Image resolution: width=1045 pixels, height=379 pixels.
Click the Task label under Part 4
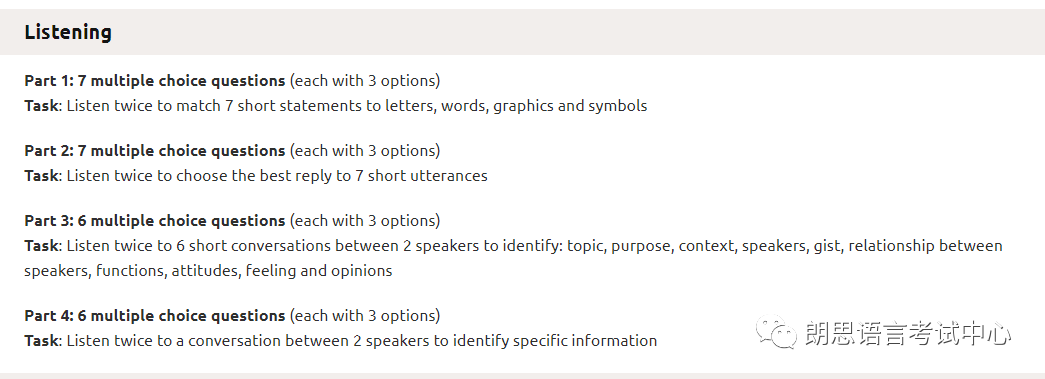pos(41,341)
